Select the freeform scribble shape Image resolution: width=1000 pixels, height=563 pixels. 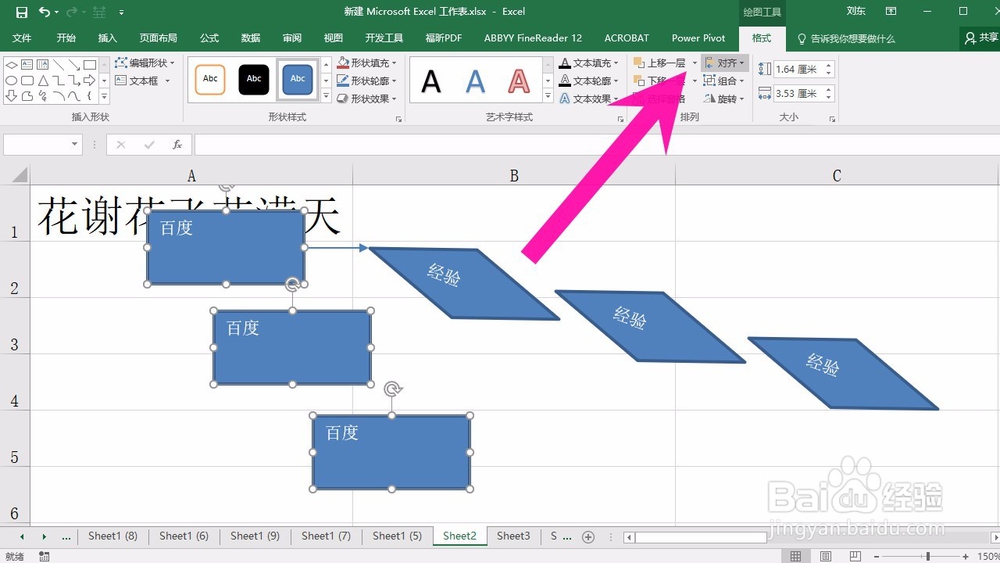pyautogui.click(x=43, y=96)
